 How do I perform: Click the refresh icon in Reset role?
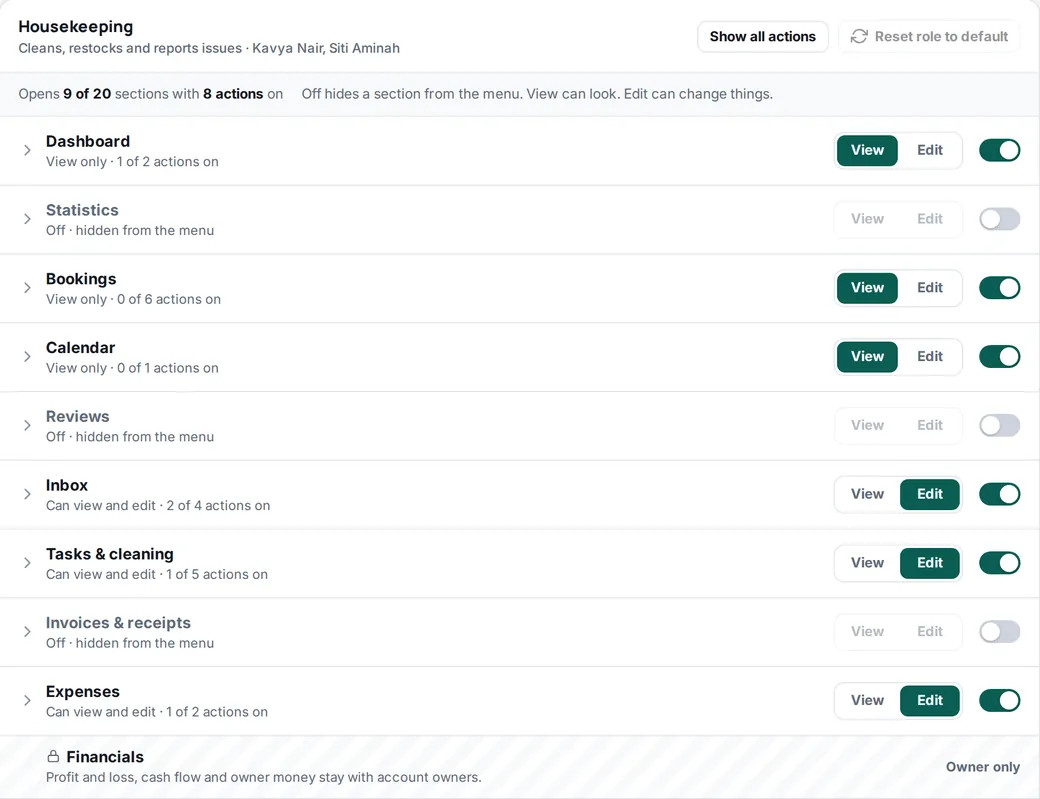click(859, 36)
